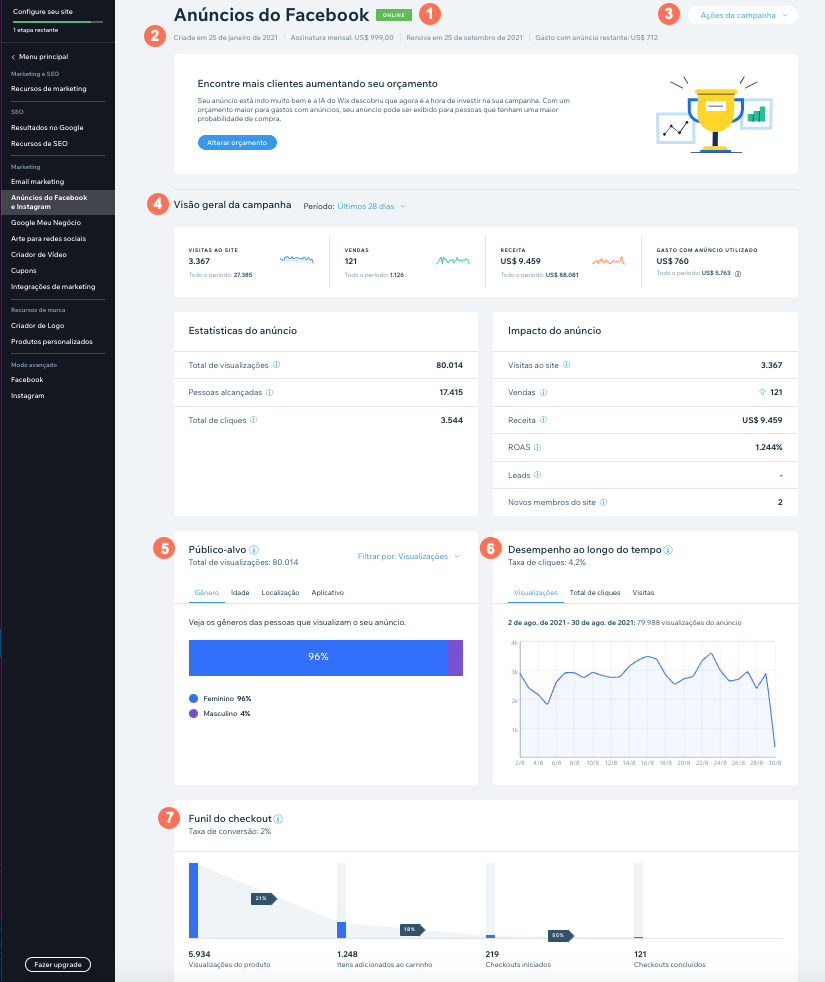Open Produtos personalizados in sidebar
The image size is (825, 982).
(52, 342)
